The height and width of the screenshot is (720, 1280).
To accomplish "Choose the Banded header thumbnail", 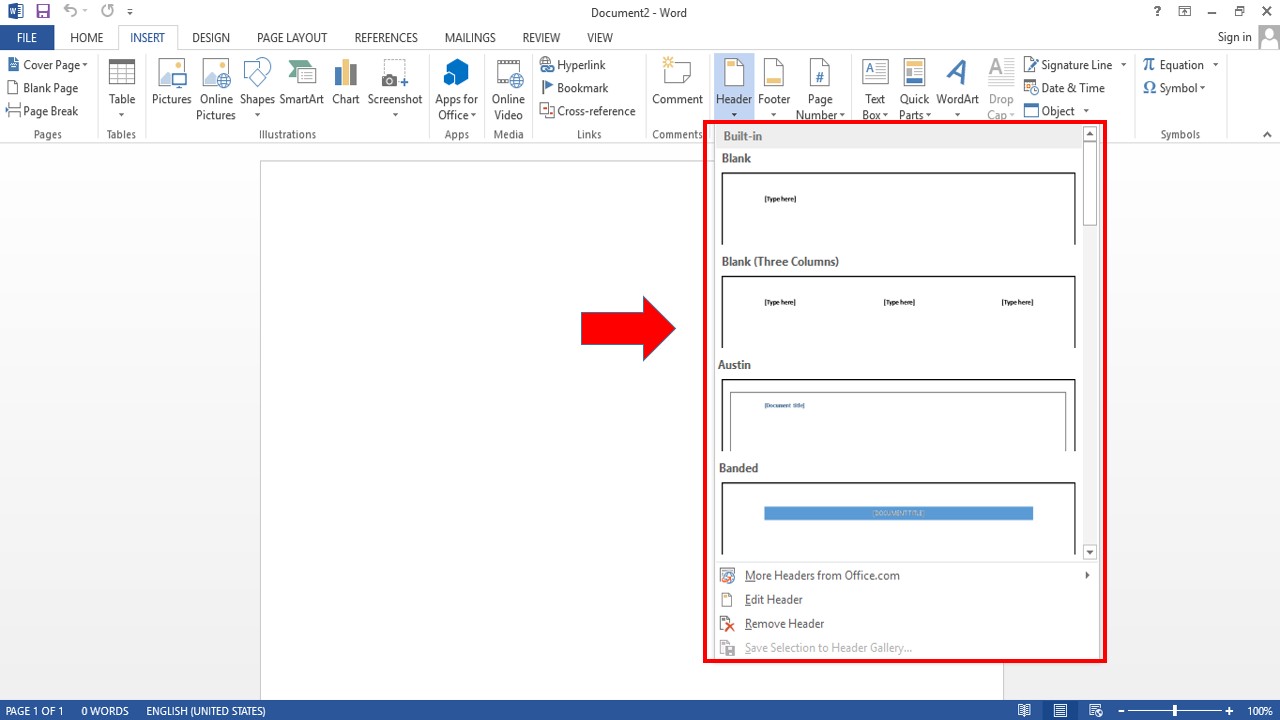I will [898, 517].
